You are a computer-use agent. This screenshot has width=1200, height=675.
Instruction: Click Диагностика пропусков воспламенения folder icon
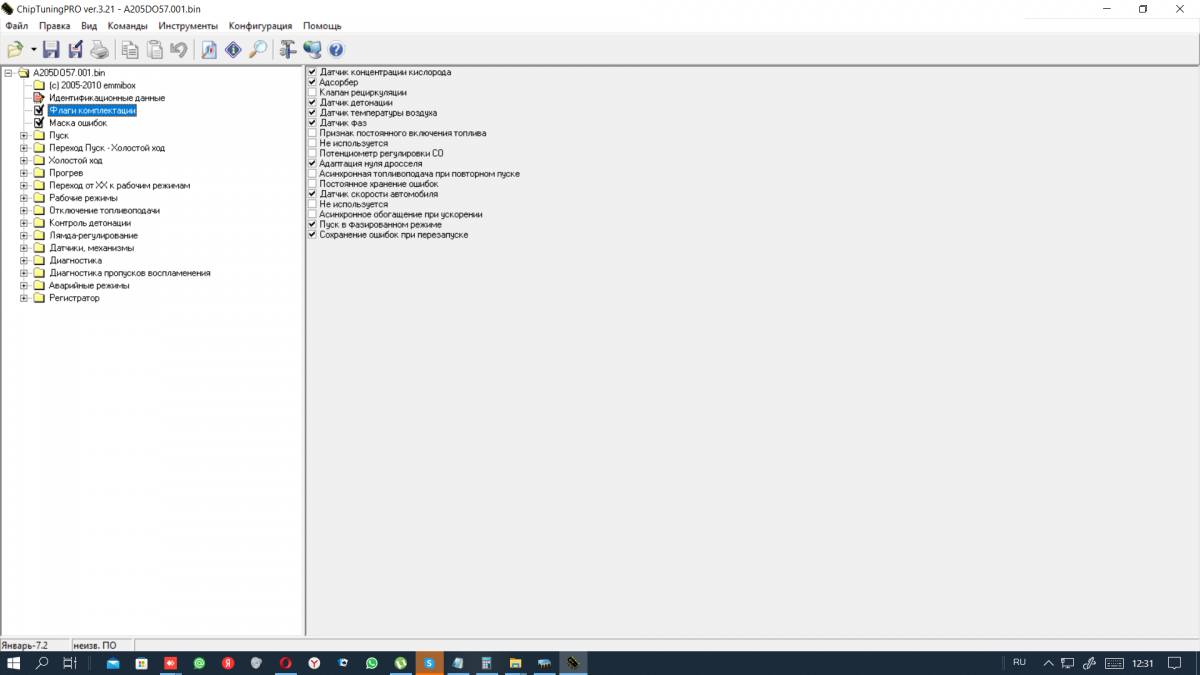(x=39, y=273)
